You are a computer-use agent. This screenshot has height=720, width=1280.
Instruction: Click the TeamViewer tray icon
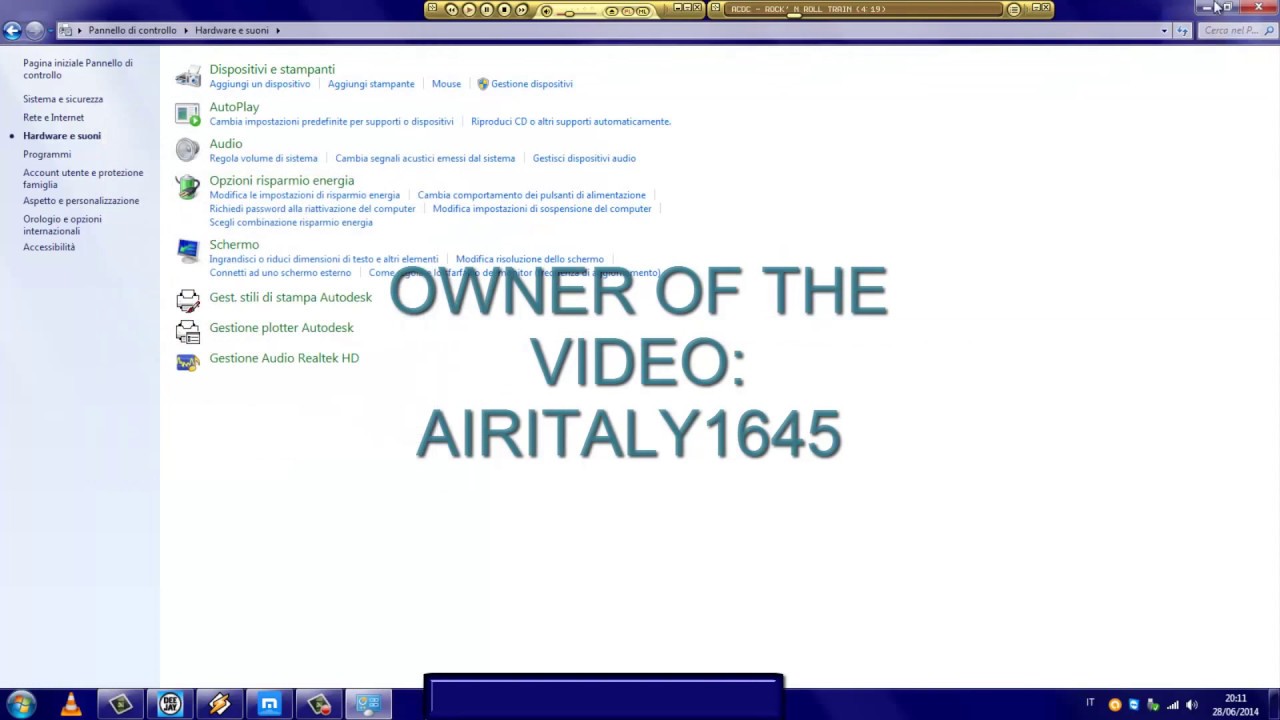pos(1134,705)
